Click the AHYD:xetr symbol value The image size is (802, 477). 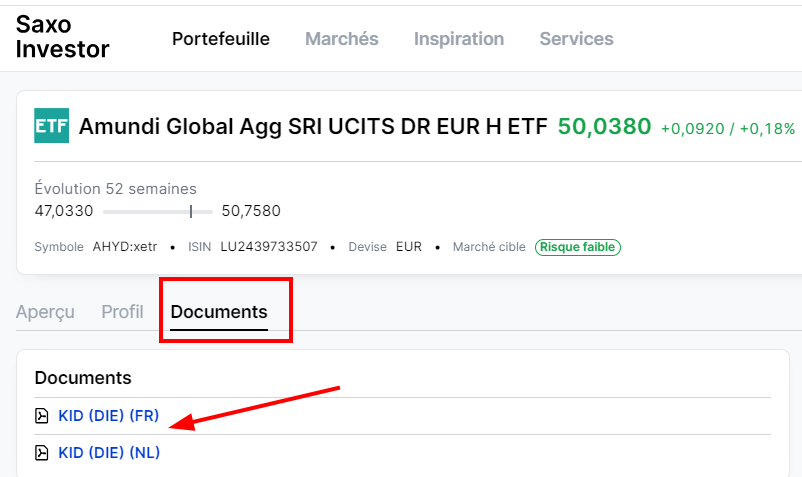tap(125, 247)
